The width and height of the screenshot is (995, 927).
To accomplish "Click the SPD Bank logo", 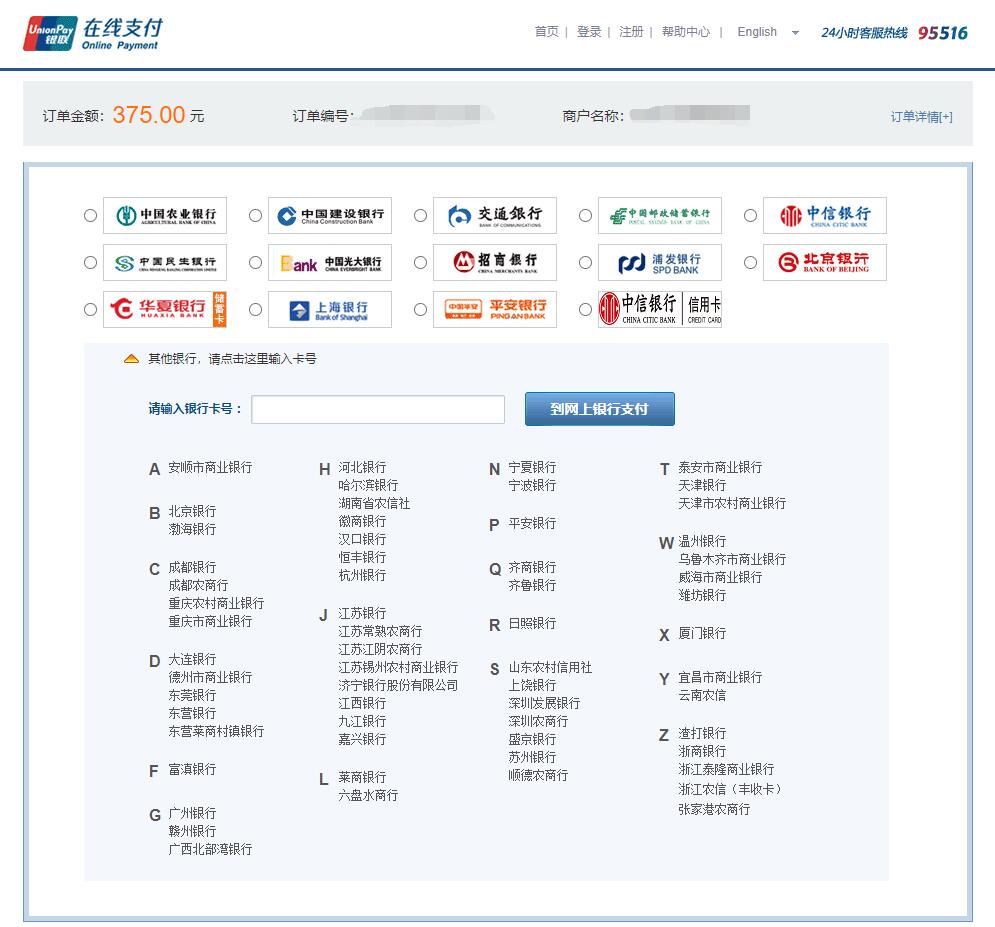I will coord(660,262).
